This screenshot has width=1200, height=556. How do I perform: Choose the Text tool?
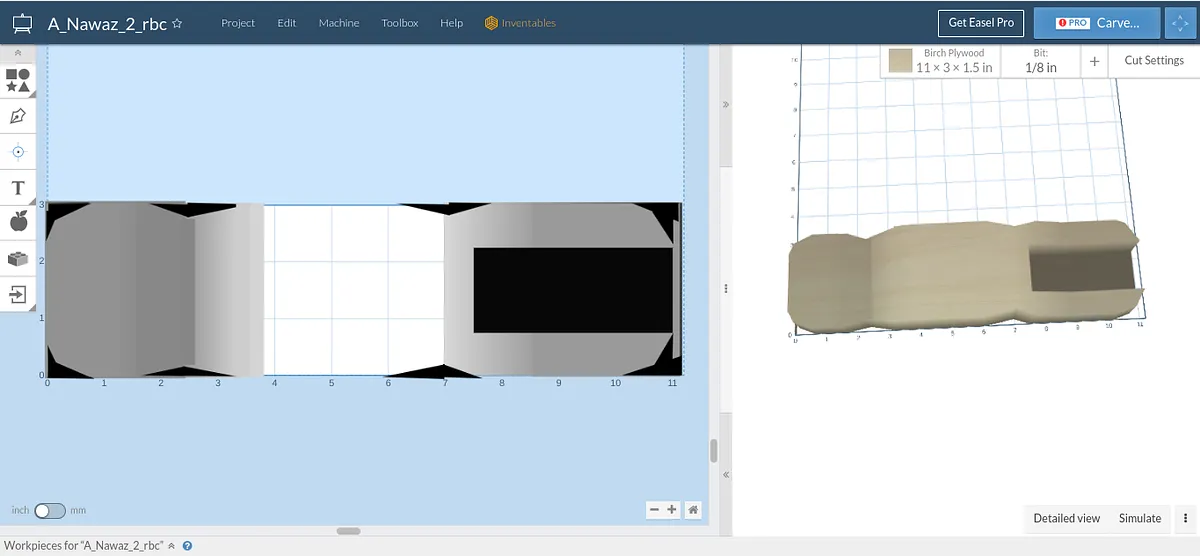point(18,188)
